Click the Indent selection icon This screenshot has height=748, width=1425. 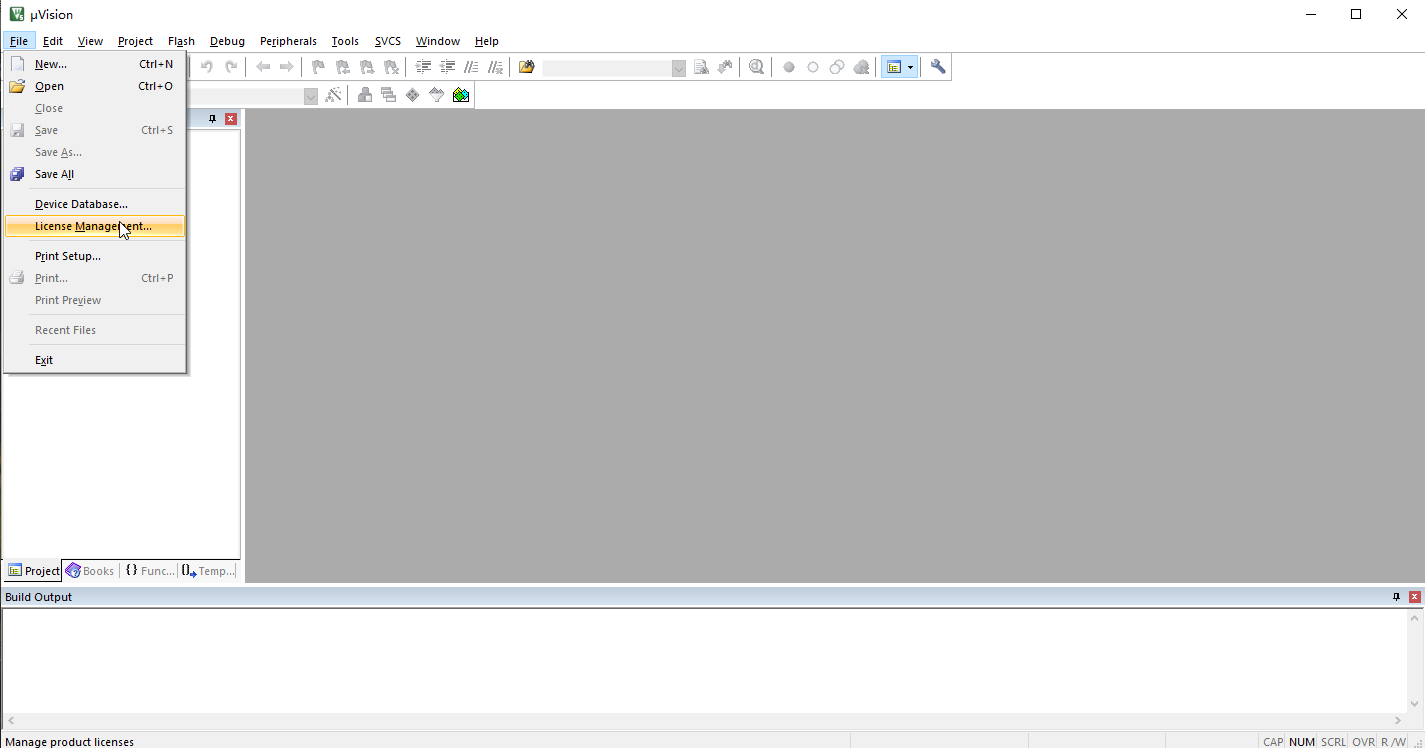(x=423, y=67)
